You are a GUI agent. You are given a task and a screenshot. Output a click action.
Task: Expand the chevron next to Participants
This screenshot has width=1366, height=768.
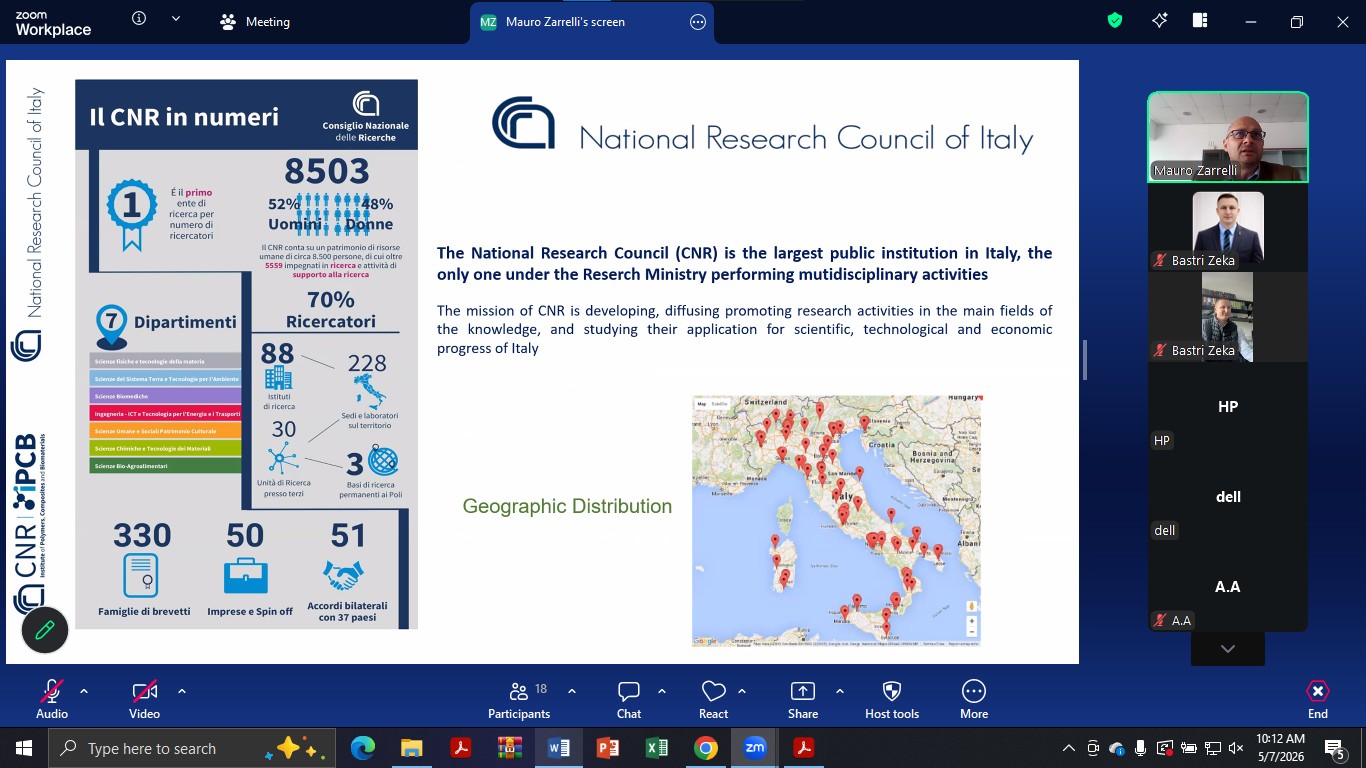(x=572, y=691)
